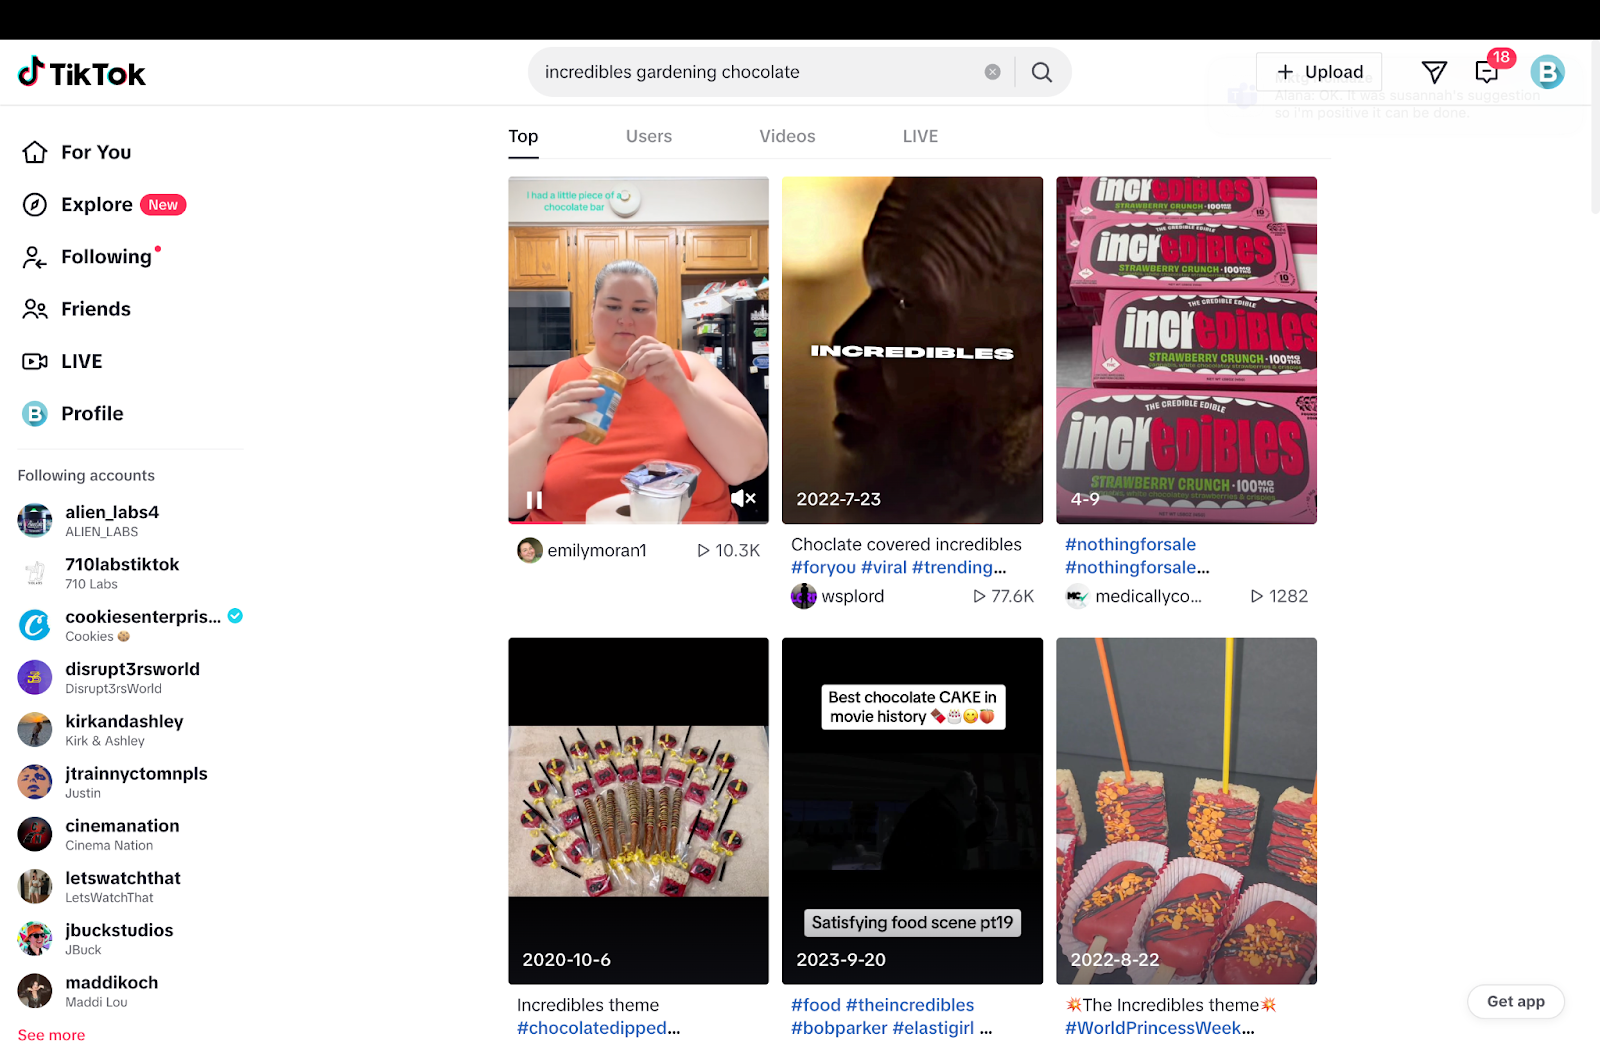This screenshot has height=1041, width=1600.
Task: Focus the search input field
Action: click(760, 72)
